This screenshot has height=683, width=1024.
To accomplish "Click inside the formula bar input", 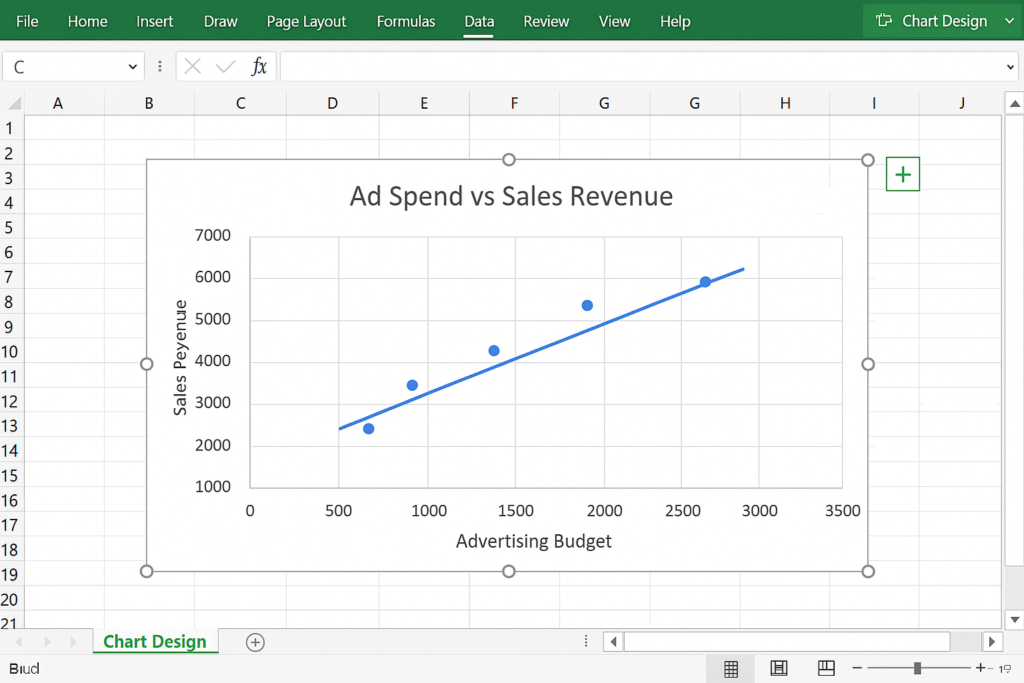I will click(640, 67).
